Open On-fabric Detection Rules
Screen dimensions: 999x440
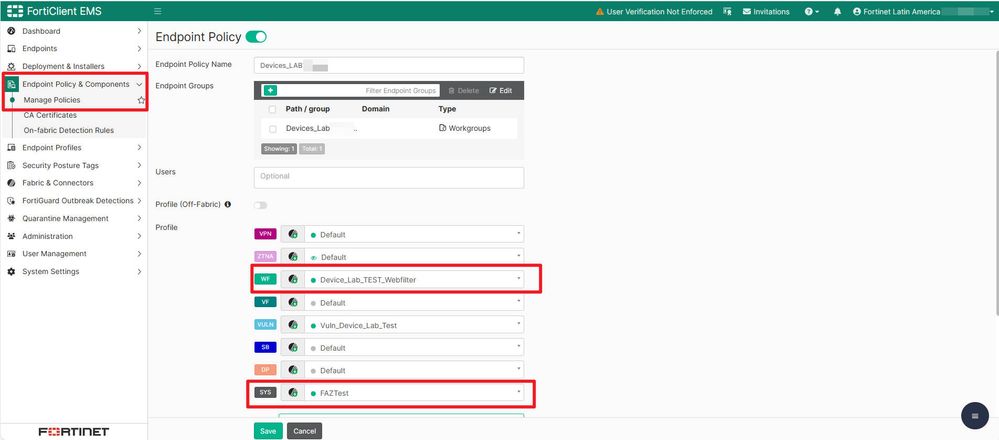click(69, 130)
